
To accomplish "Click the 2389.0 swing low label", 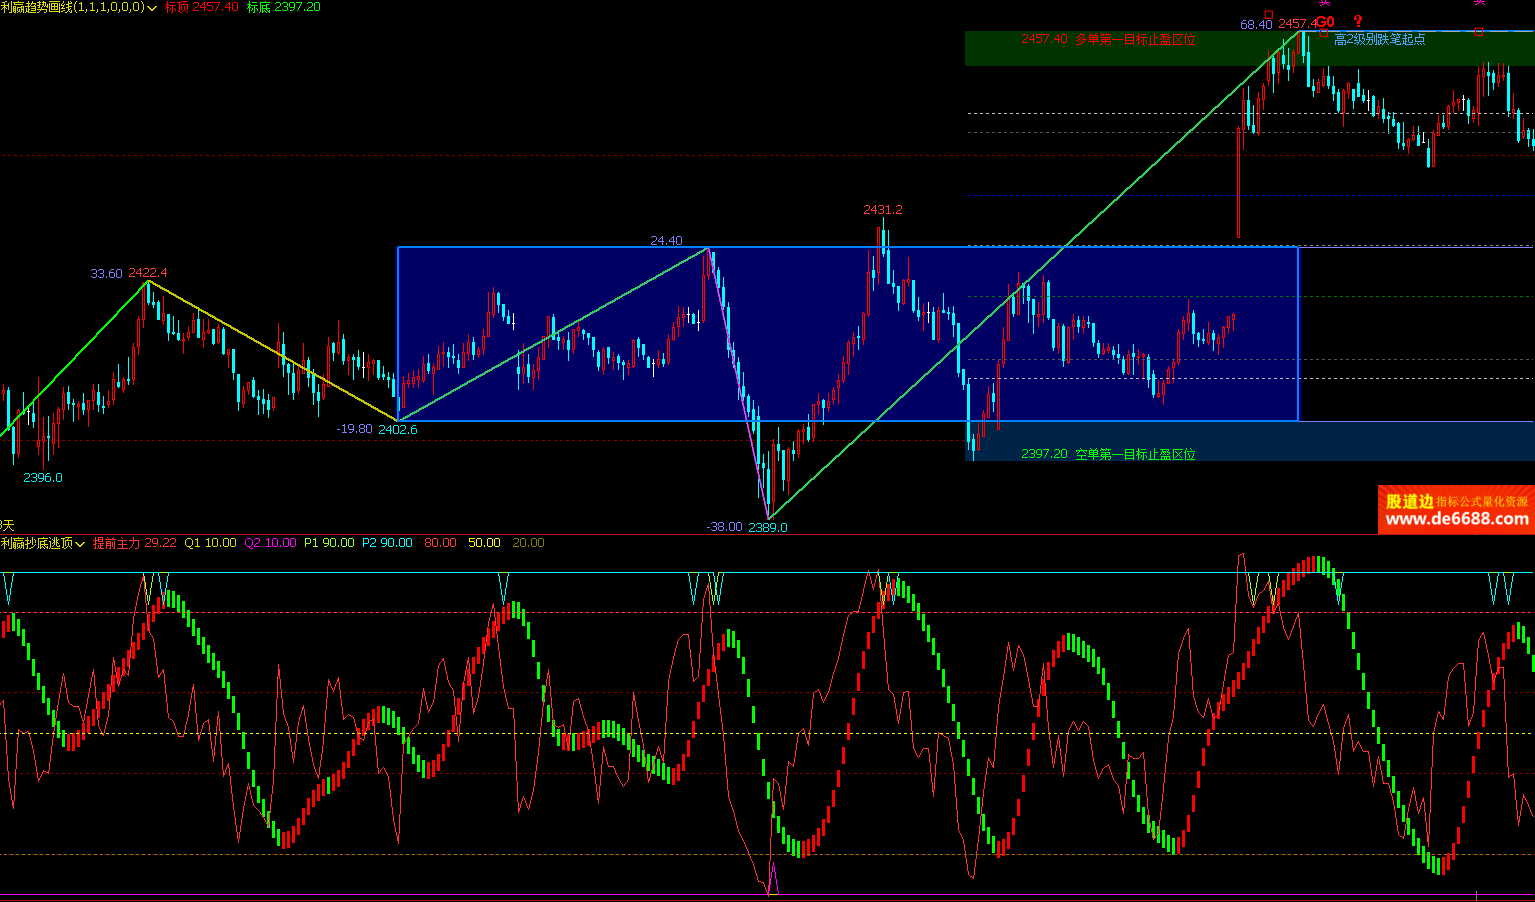I will [768, 527].
